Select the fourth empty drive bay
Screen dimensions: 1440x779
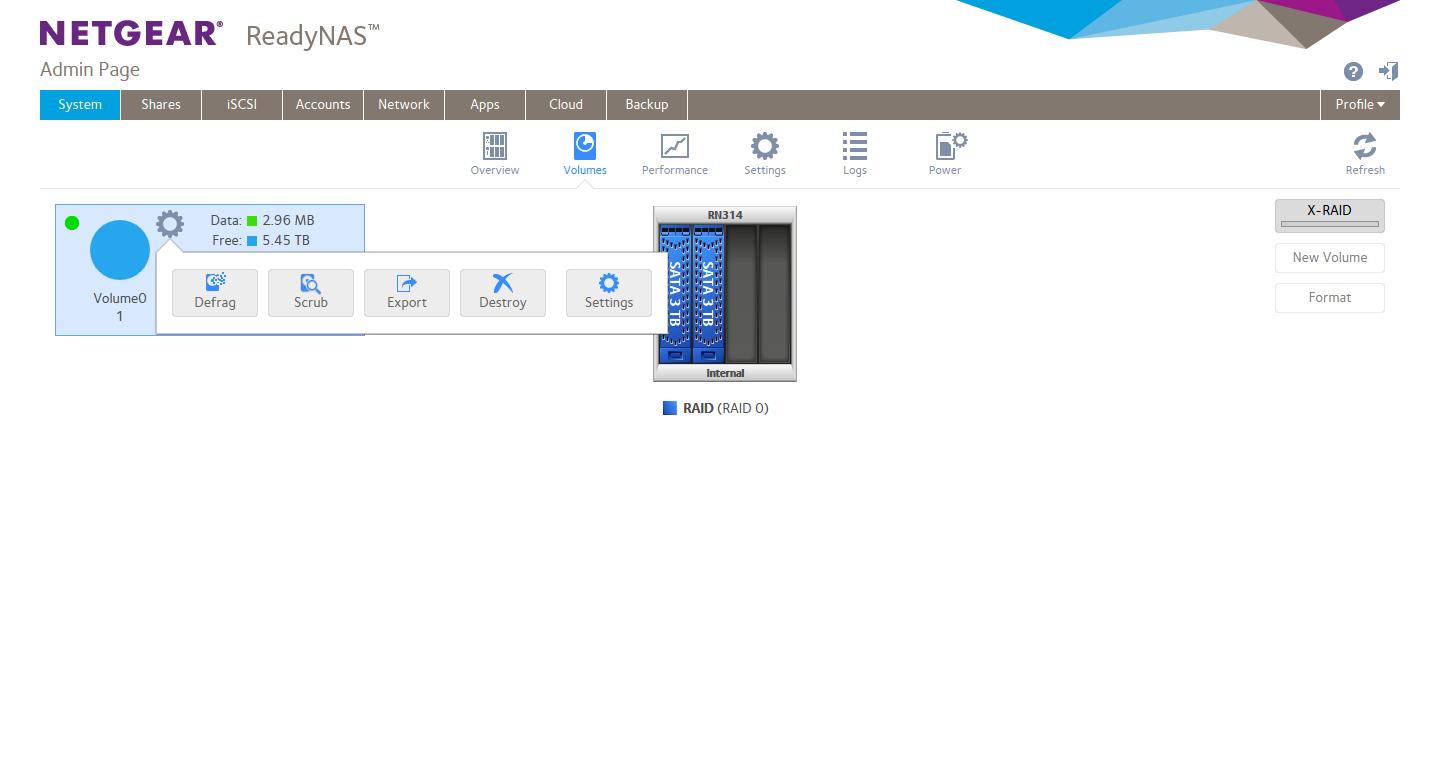point(774,294)
